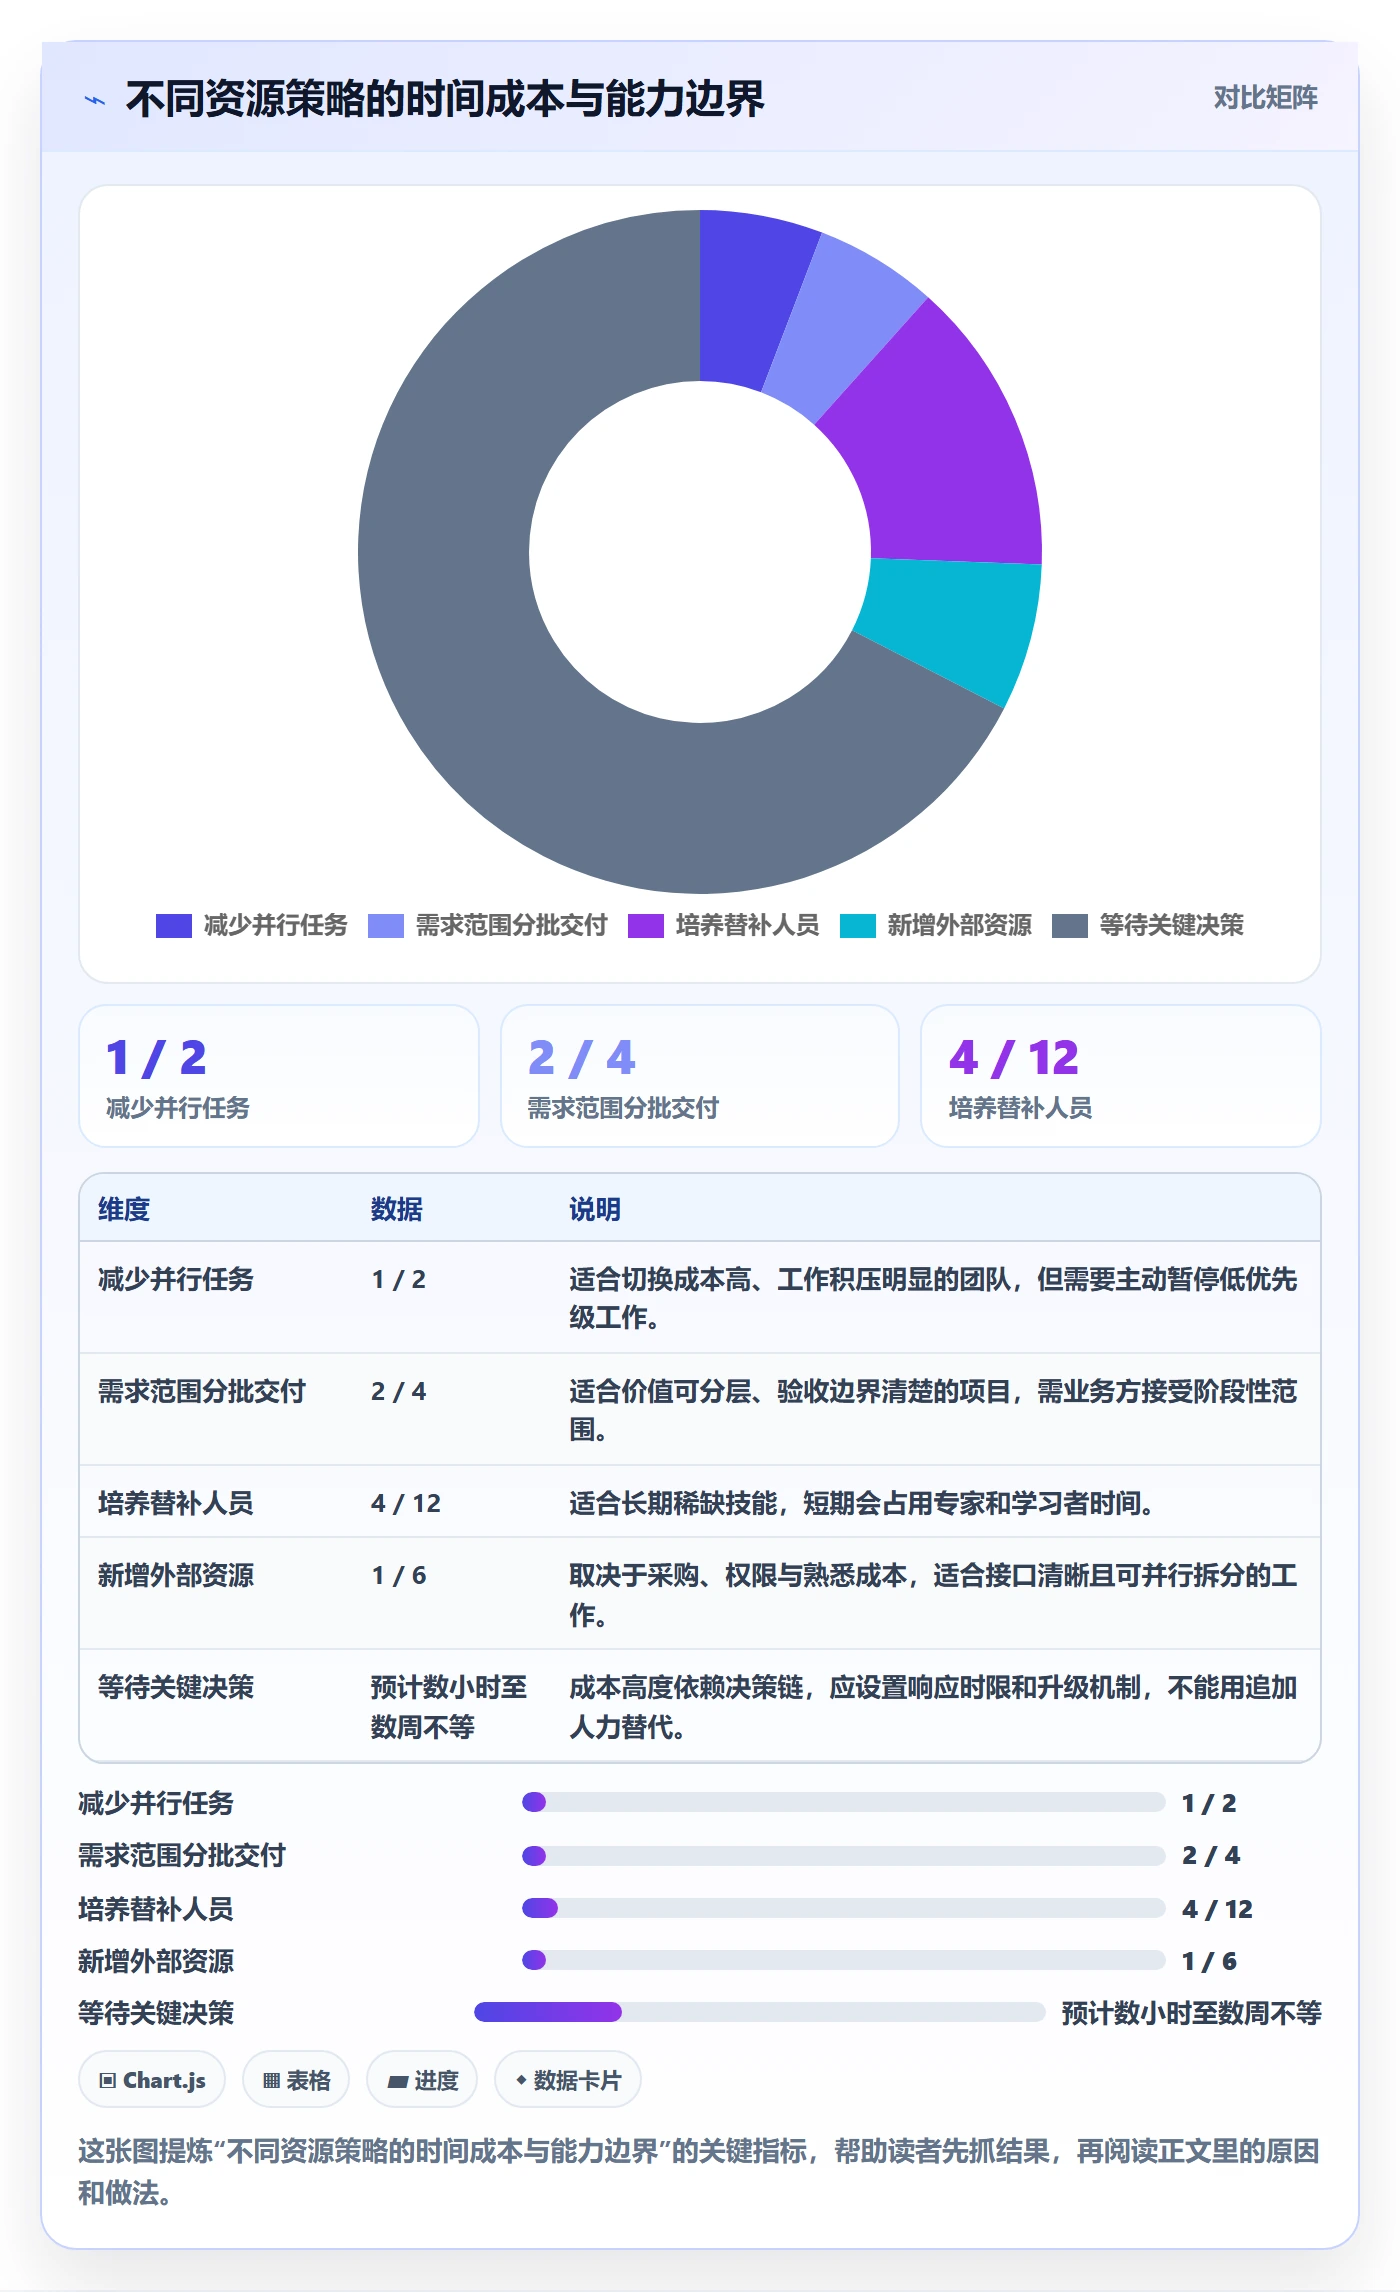Select table cell 需求范围分批交付
This screenshot has height=2292, width=1400.
[202, 1391]
